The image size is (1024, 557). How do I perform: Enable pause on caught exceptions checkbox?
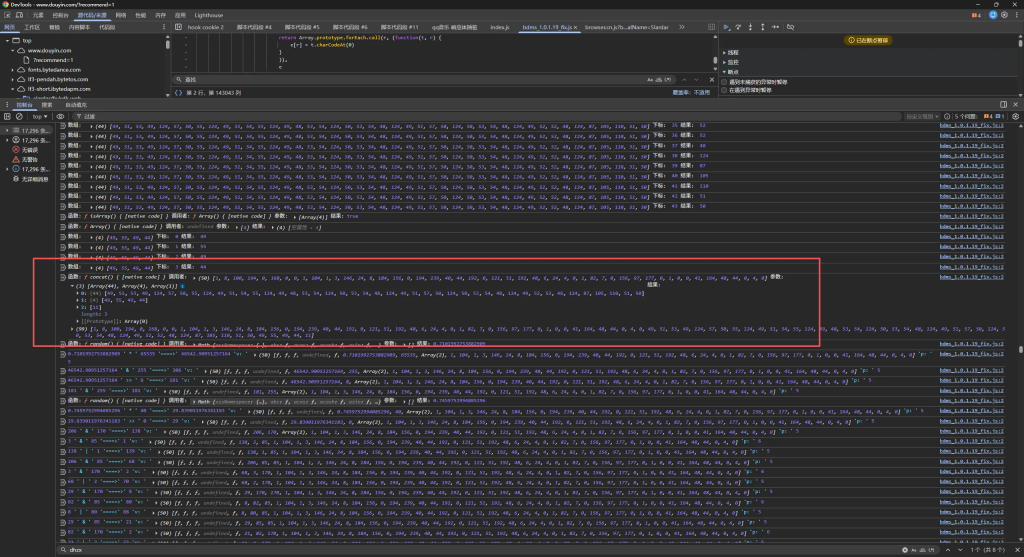(x=725, y=90)
